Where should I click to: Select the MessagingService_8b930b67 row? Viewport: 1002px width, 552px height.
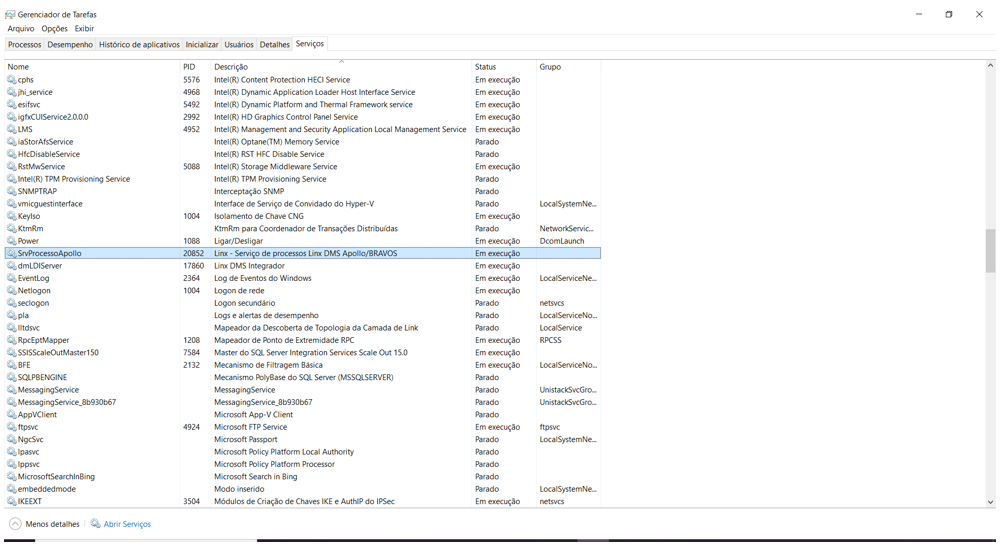(x=302, y=402)
